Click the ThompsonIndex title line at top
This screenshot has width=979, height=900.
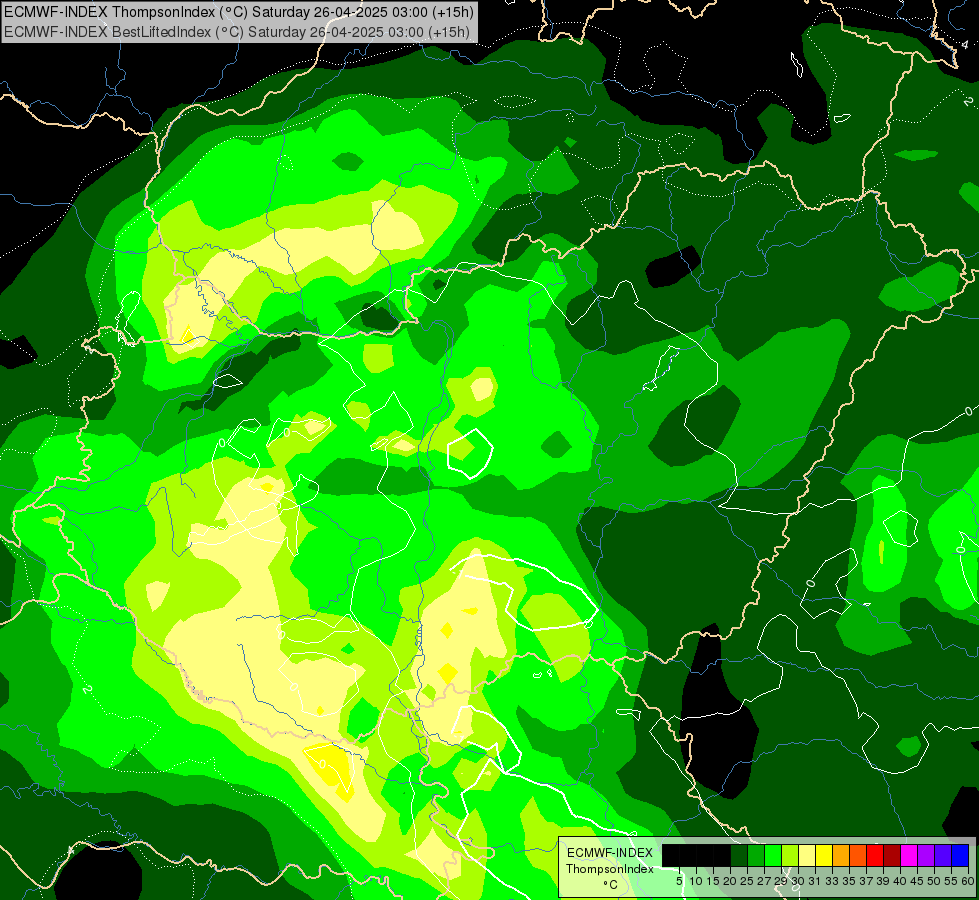click(x=239, y=12)
